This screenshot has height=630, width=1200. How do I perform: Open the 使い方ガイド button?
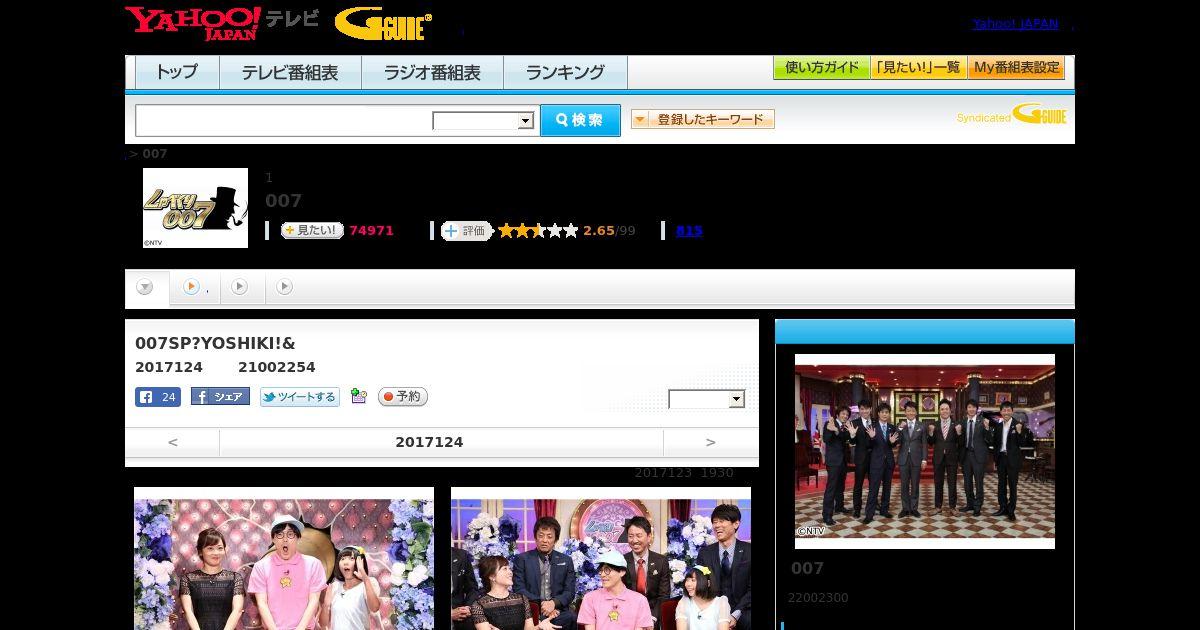pyautogui.click(x=821, y=68)
